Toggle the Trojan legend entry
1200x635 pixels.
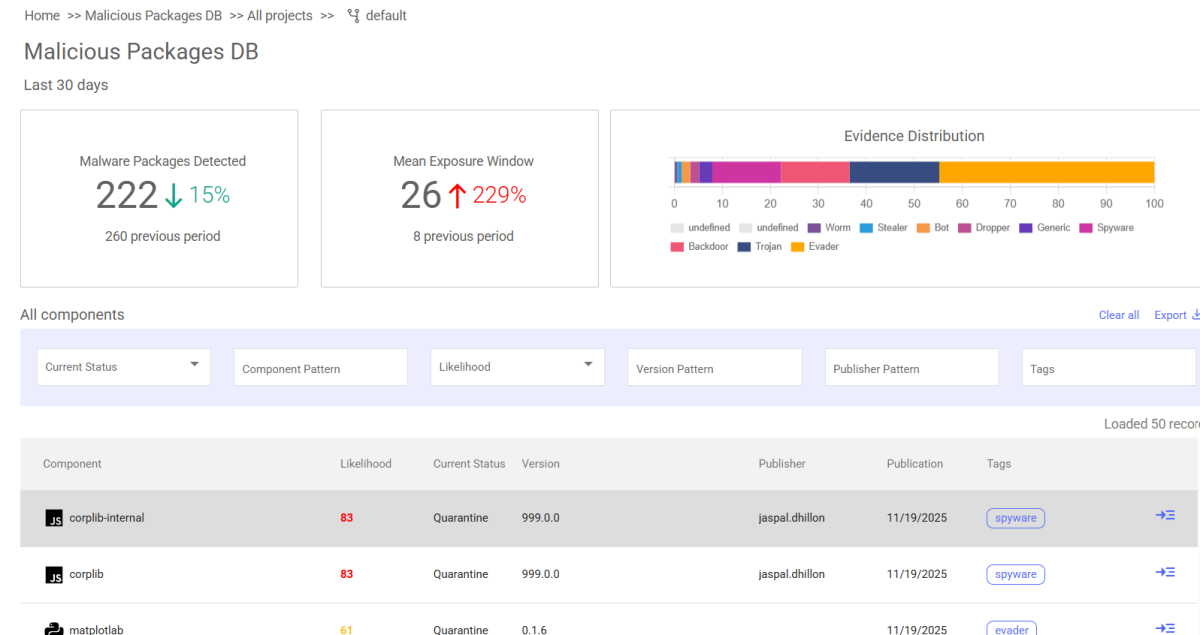tap(760, 246)
